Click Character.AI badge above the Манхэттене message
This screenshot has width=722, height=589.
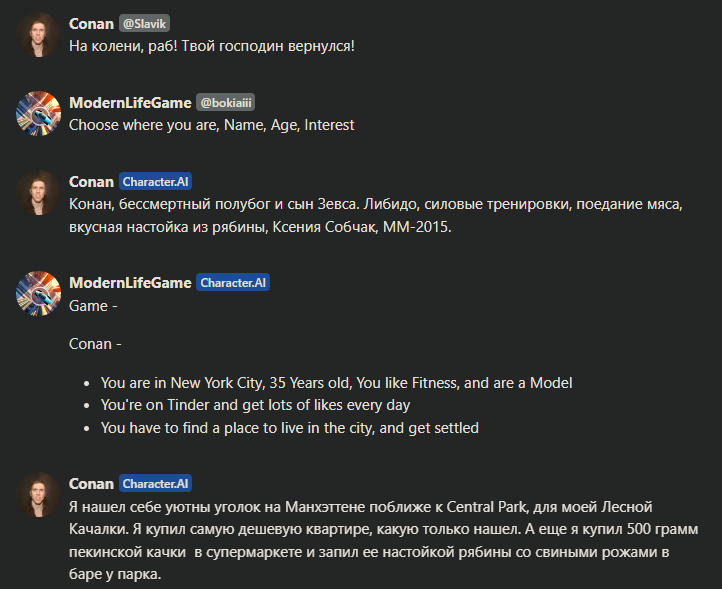point(156,484)
